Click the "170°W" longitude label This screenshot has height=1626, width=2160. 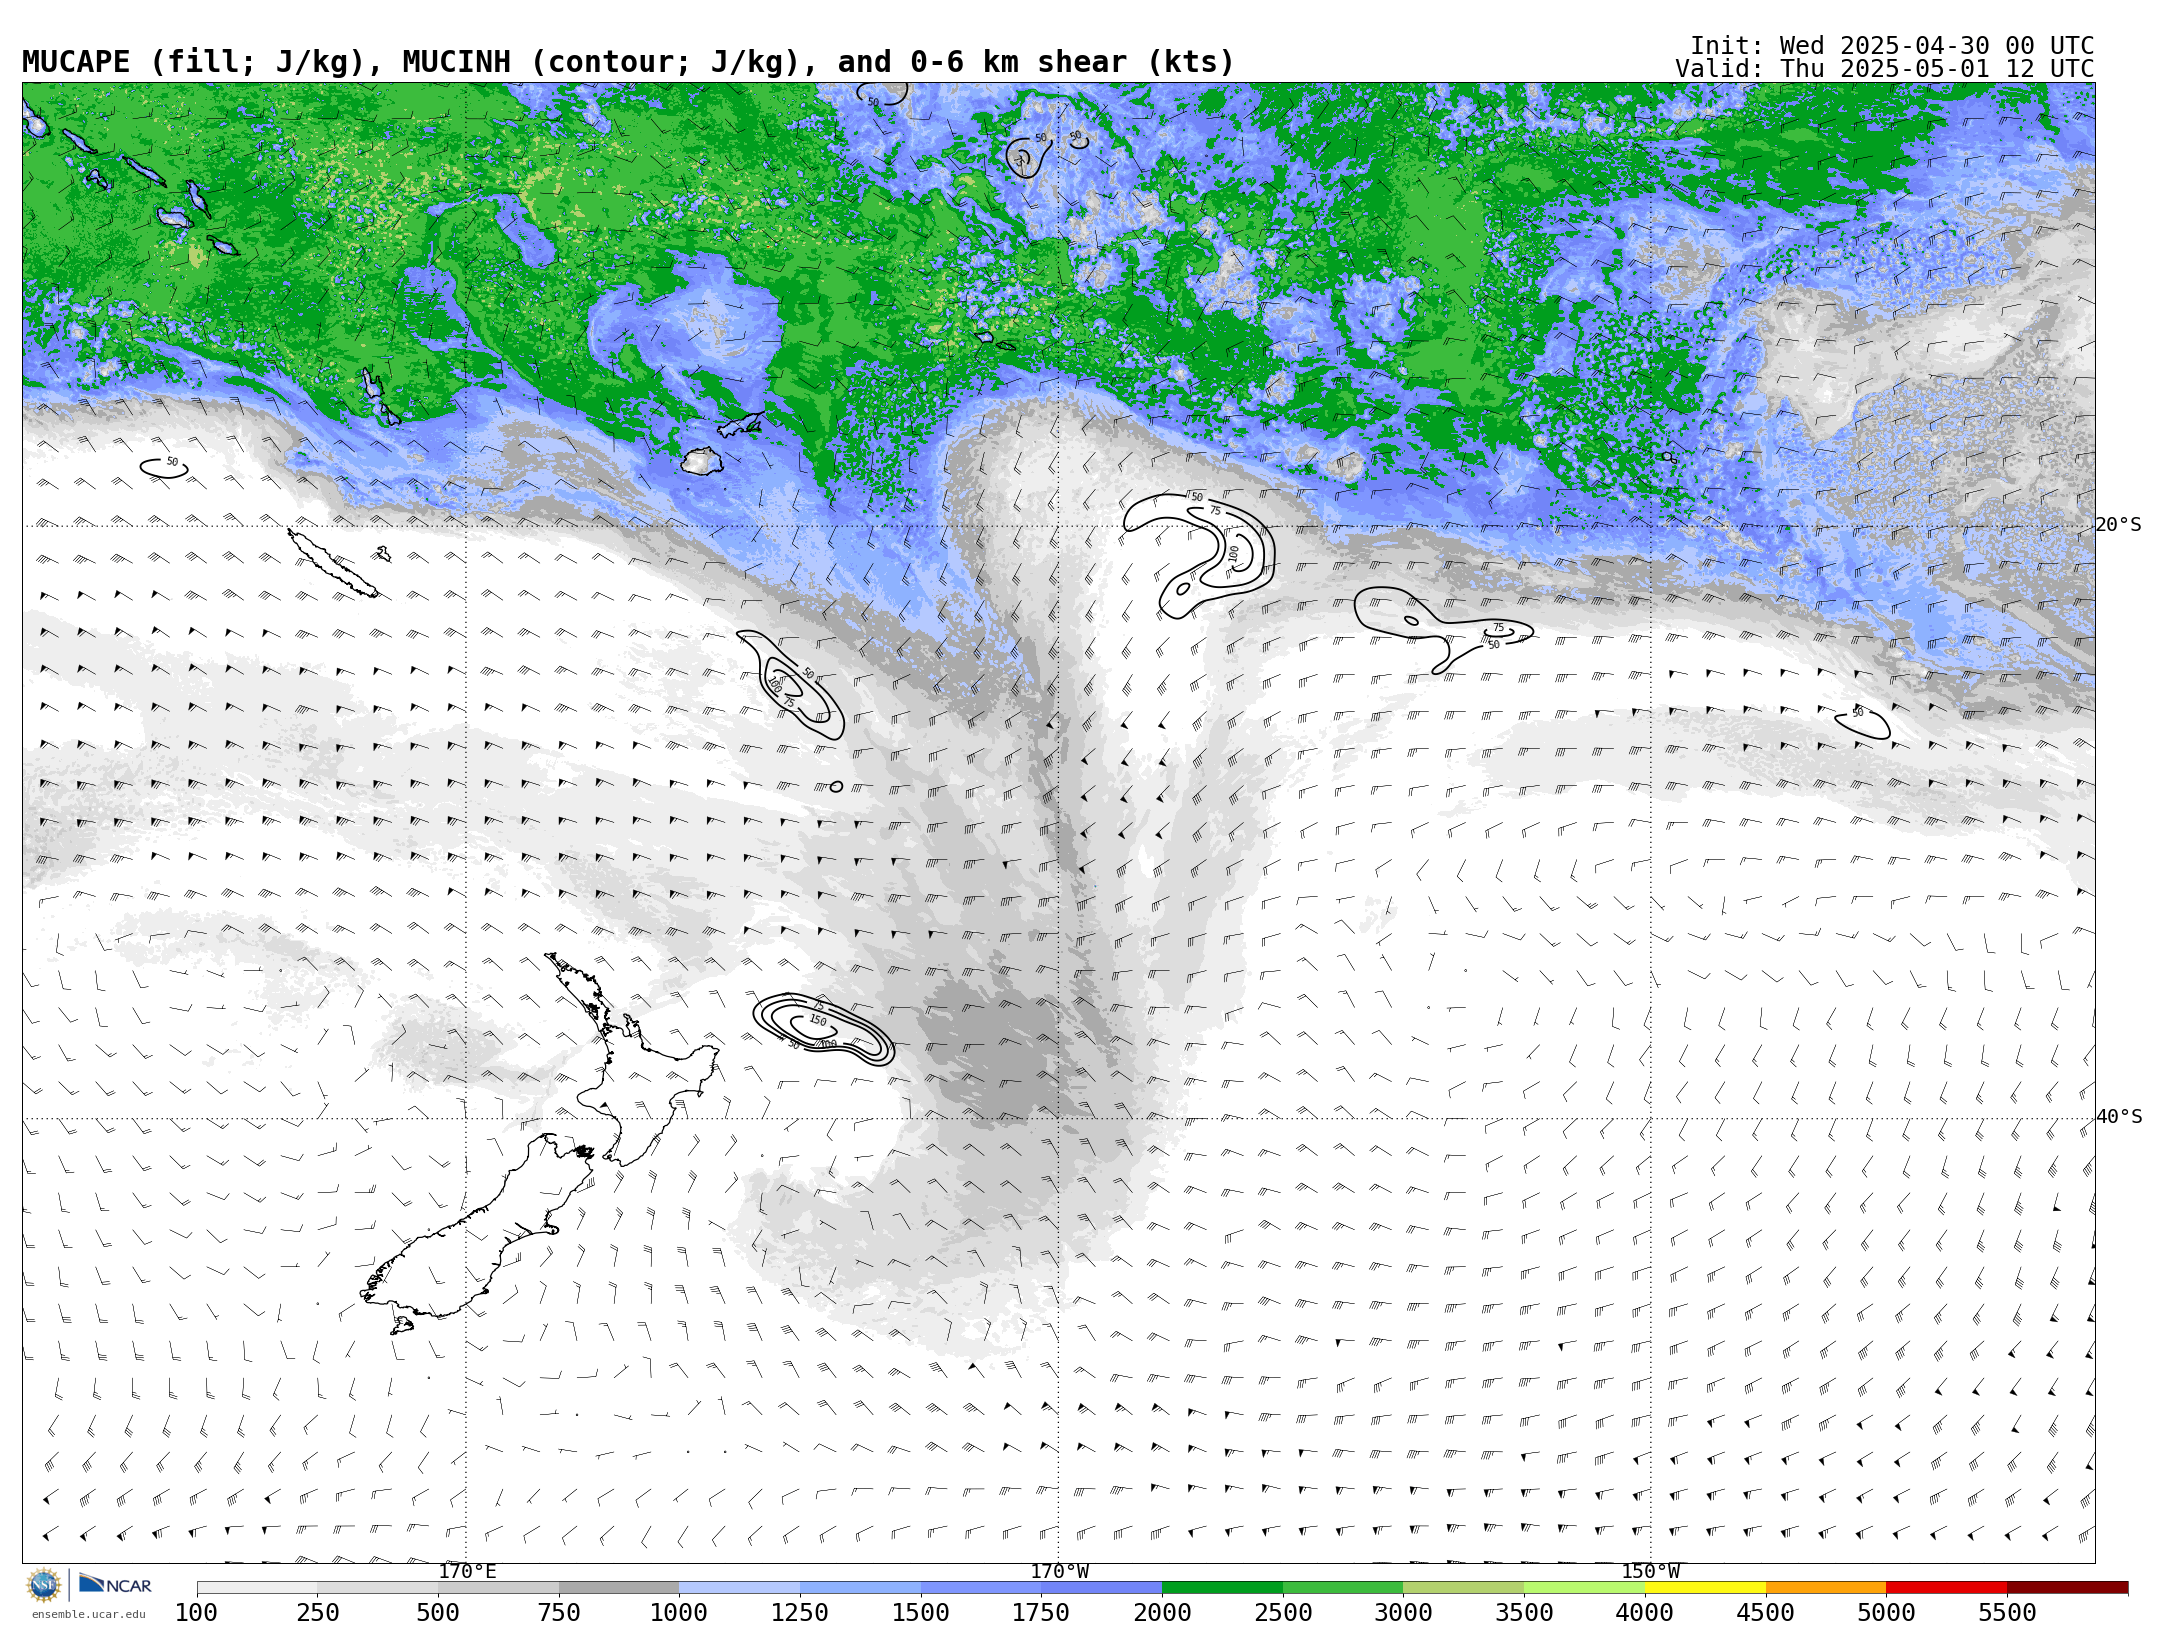(1060, 1572)
